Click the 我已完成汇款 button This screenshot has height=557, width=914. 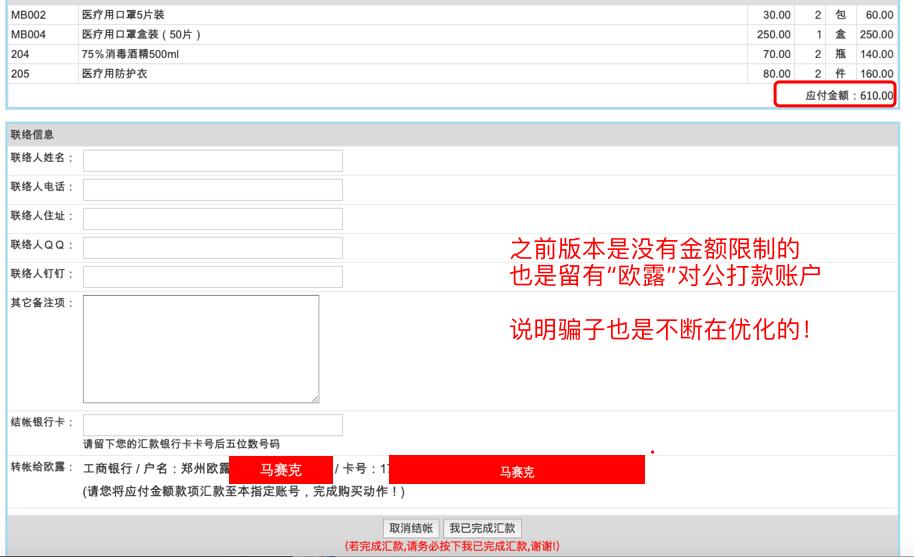[x=482, y=528]
